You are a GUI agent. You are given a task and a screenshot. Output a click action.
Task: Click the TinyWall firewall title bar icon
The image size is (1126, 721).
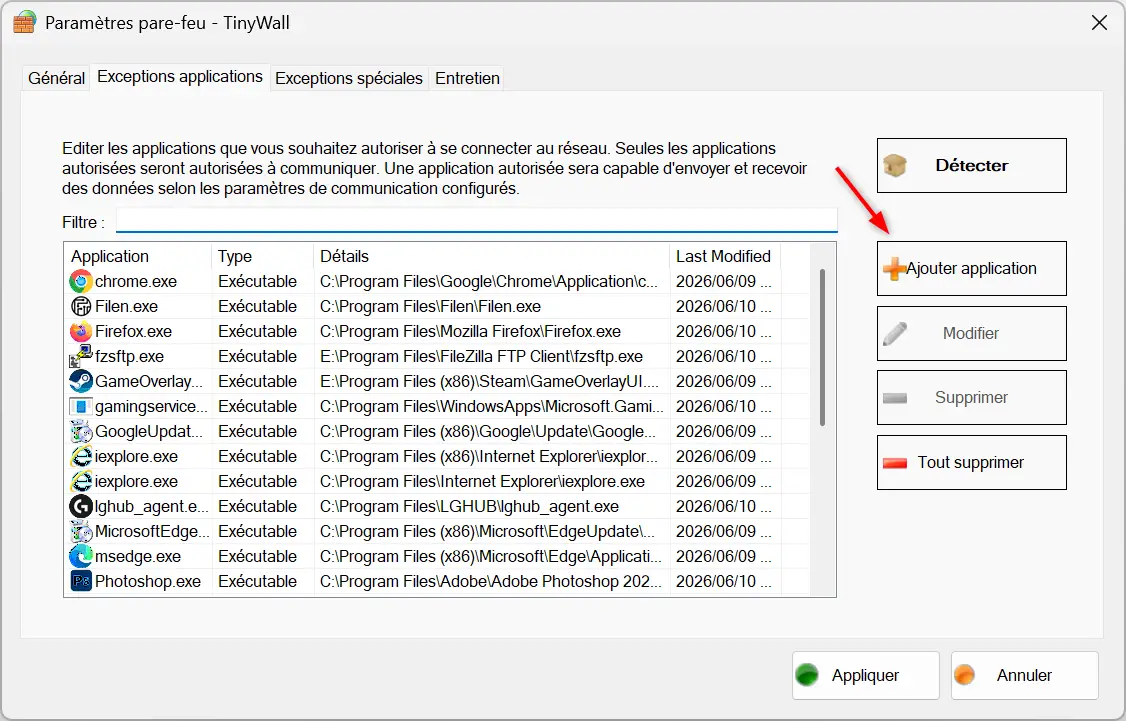(24, 22)
